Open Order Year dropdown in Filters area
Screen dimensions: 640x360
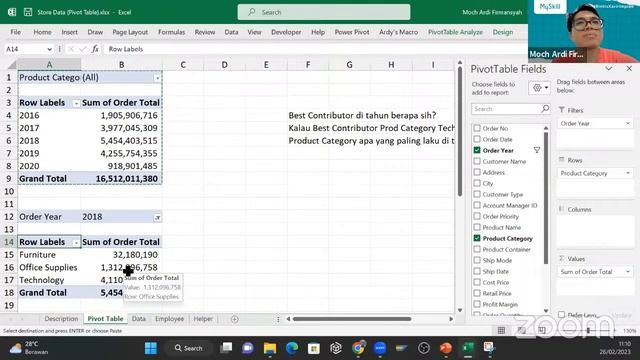tap(628, 123)
